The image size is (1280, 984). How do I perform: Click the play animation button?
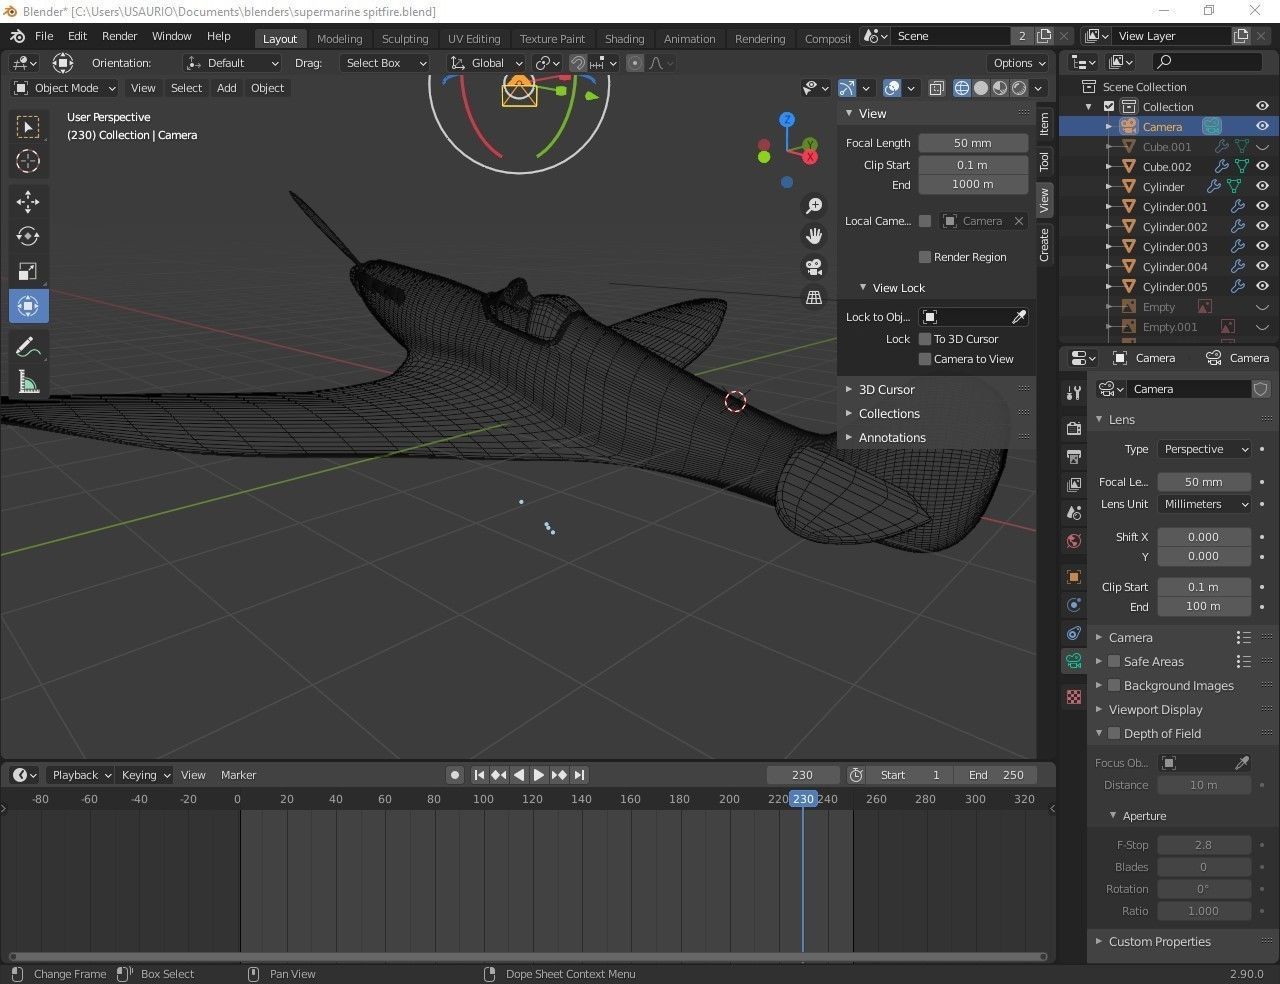pyautogui.click(x=538, y=775)
